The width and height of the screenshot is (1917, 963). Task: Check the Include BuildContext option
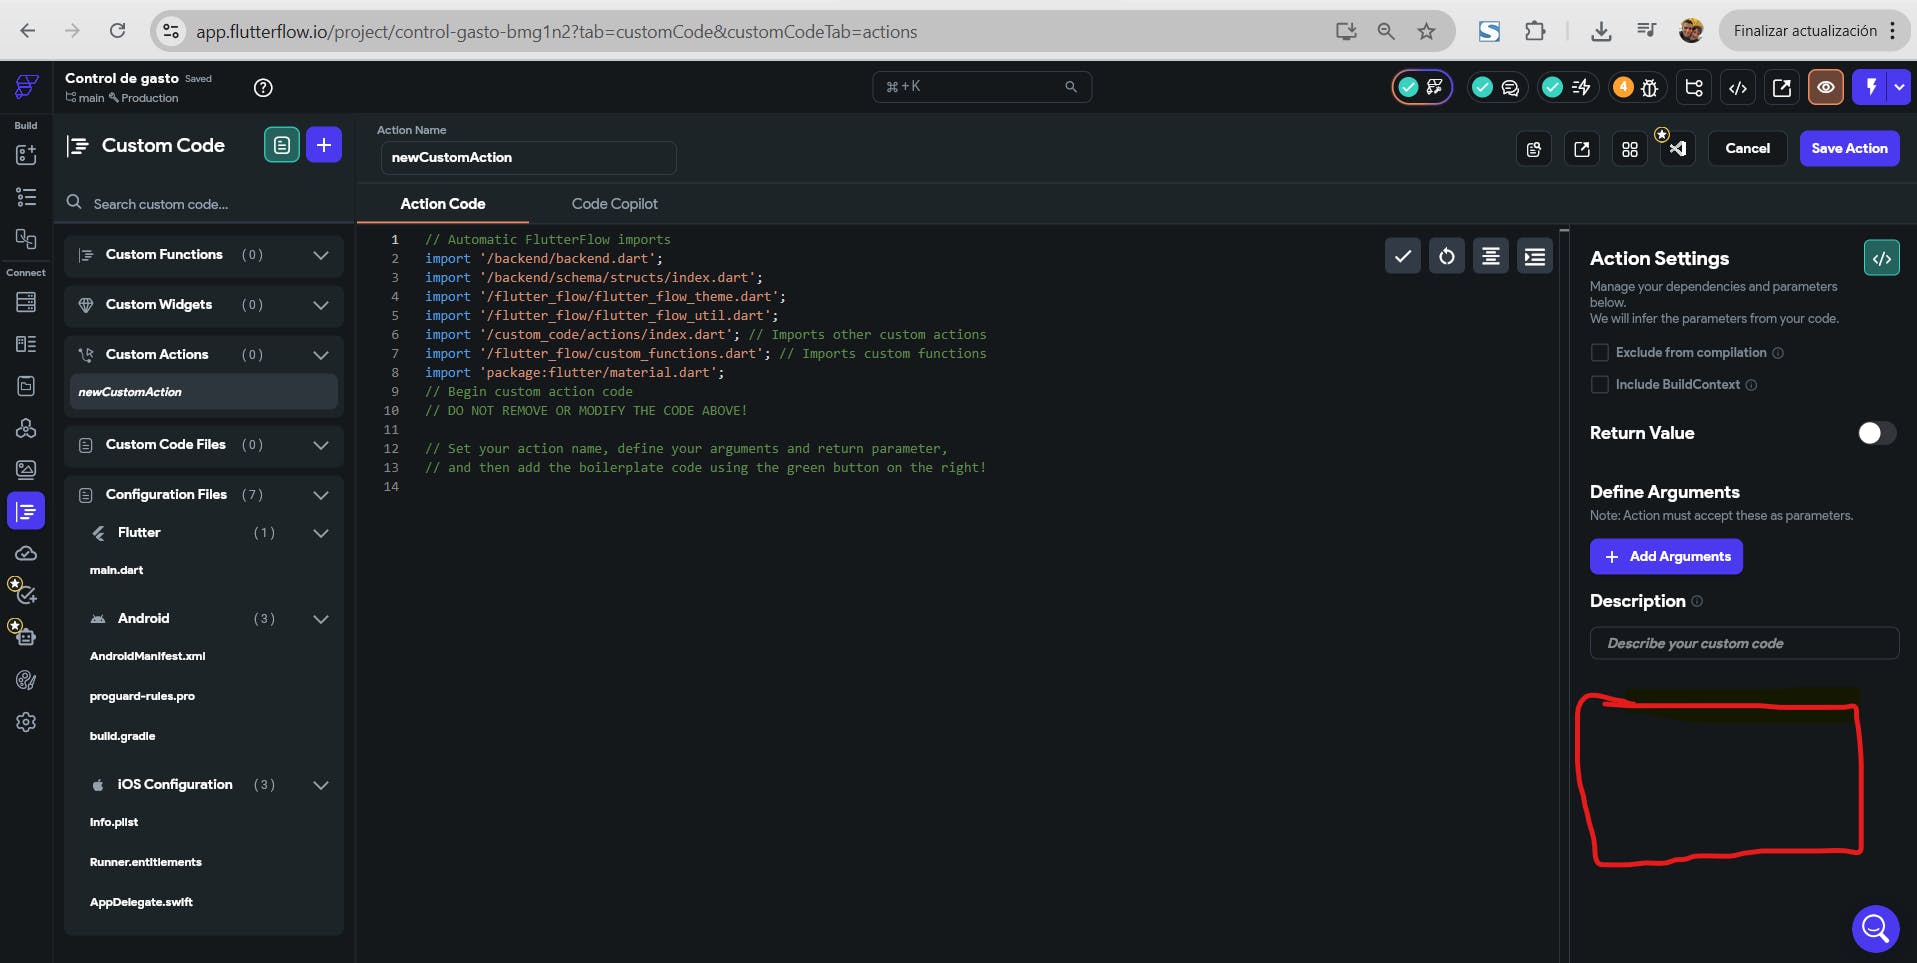[x=1600, y=385]
